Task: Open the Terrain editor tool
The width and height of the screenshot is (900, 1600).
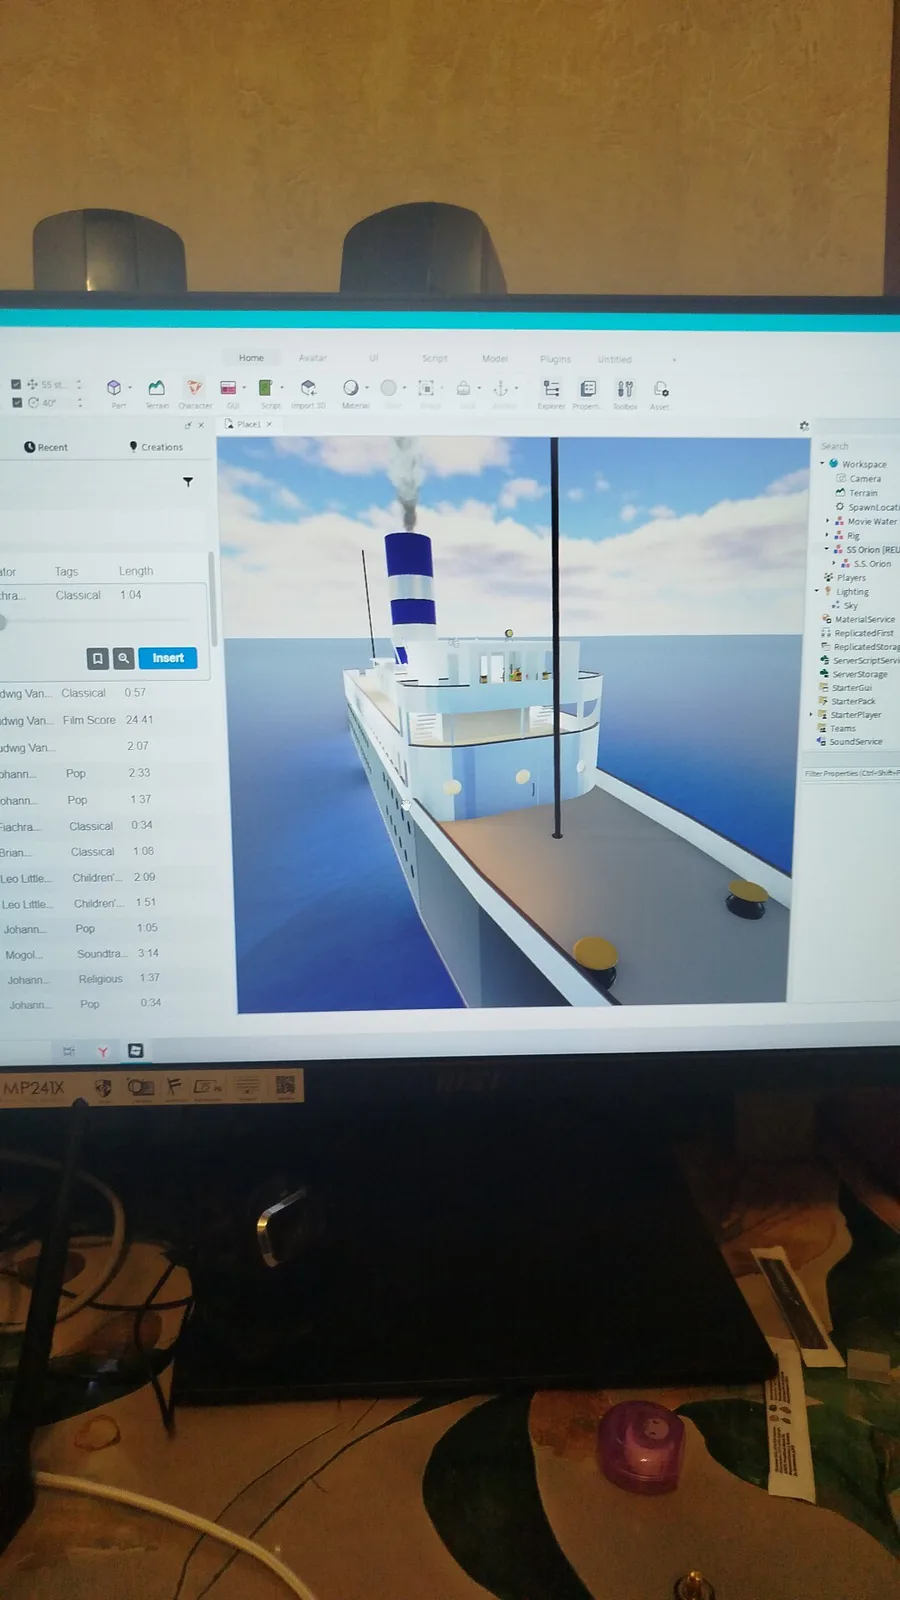Action: [x=156, y=388]
